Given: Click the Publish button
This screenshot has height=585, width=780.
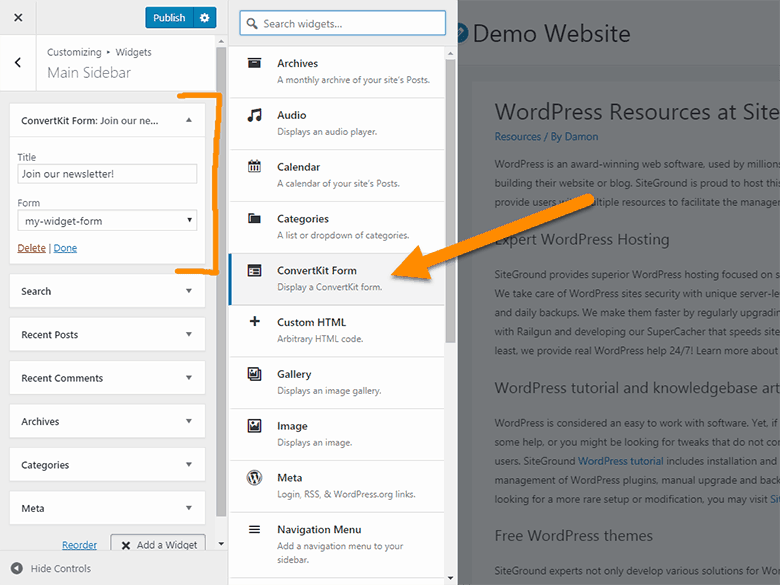Looking at the screenshot, I should click(169, 17).
